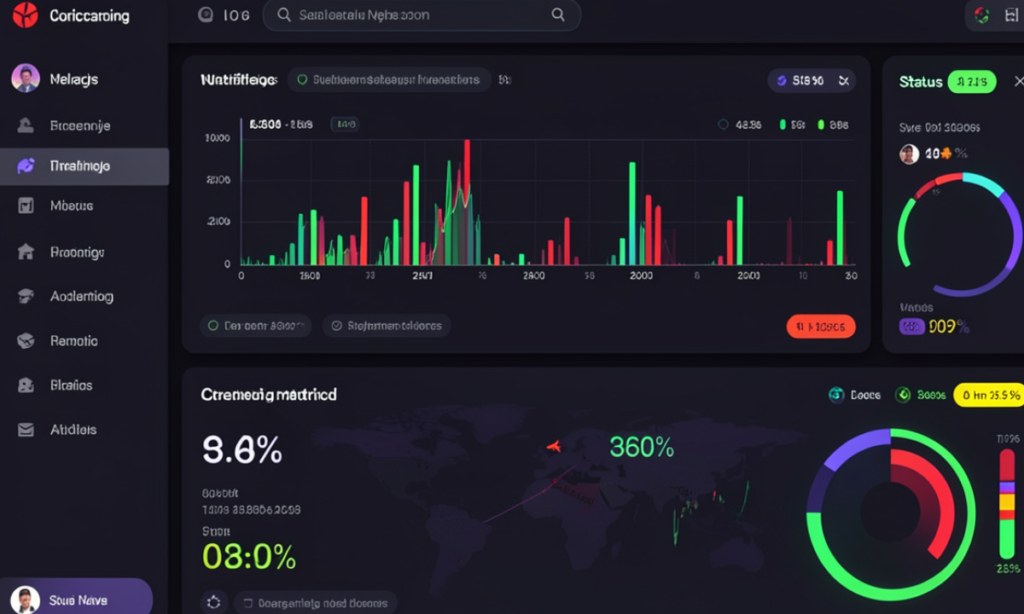
Task: Click the X icon next to S18%0
Action: tap(844, 80)
